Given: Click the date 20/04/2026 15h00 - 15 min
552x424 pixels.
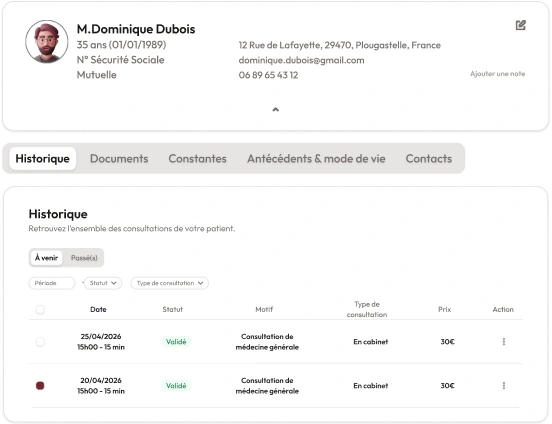Looking at the screenshot, I should pyautogui.click(x=101, y=386).
